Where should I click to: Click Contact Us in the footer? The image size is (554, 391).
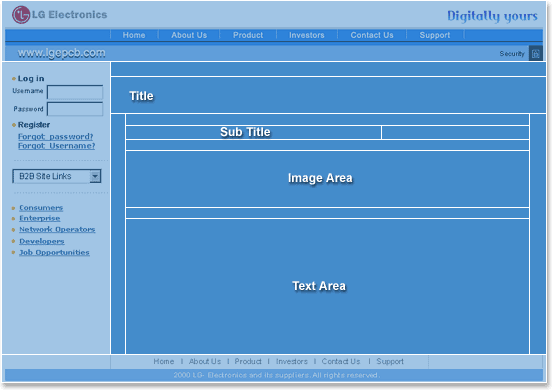pos(341,361)
